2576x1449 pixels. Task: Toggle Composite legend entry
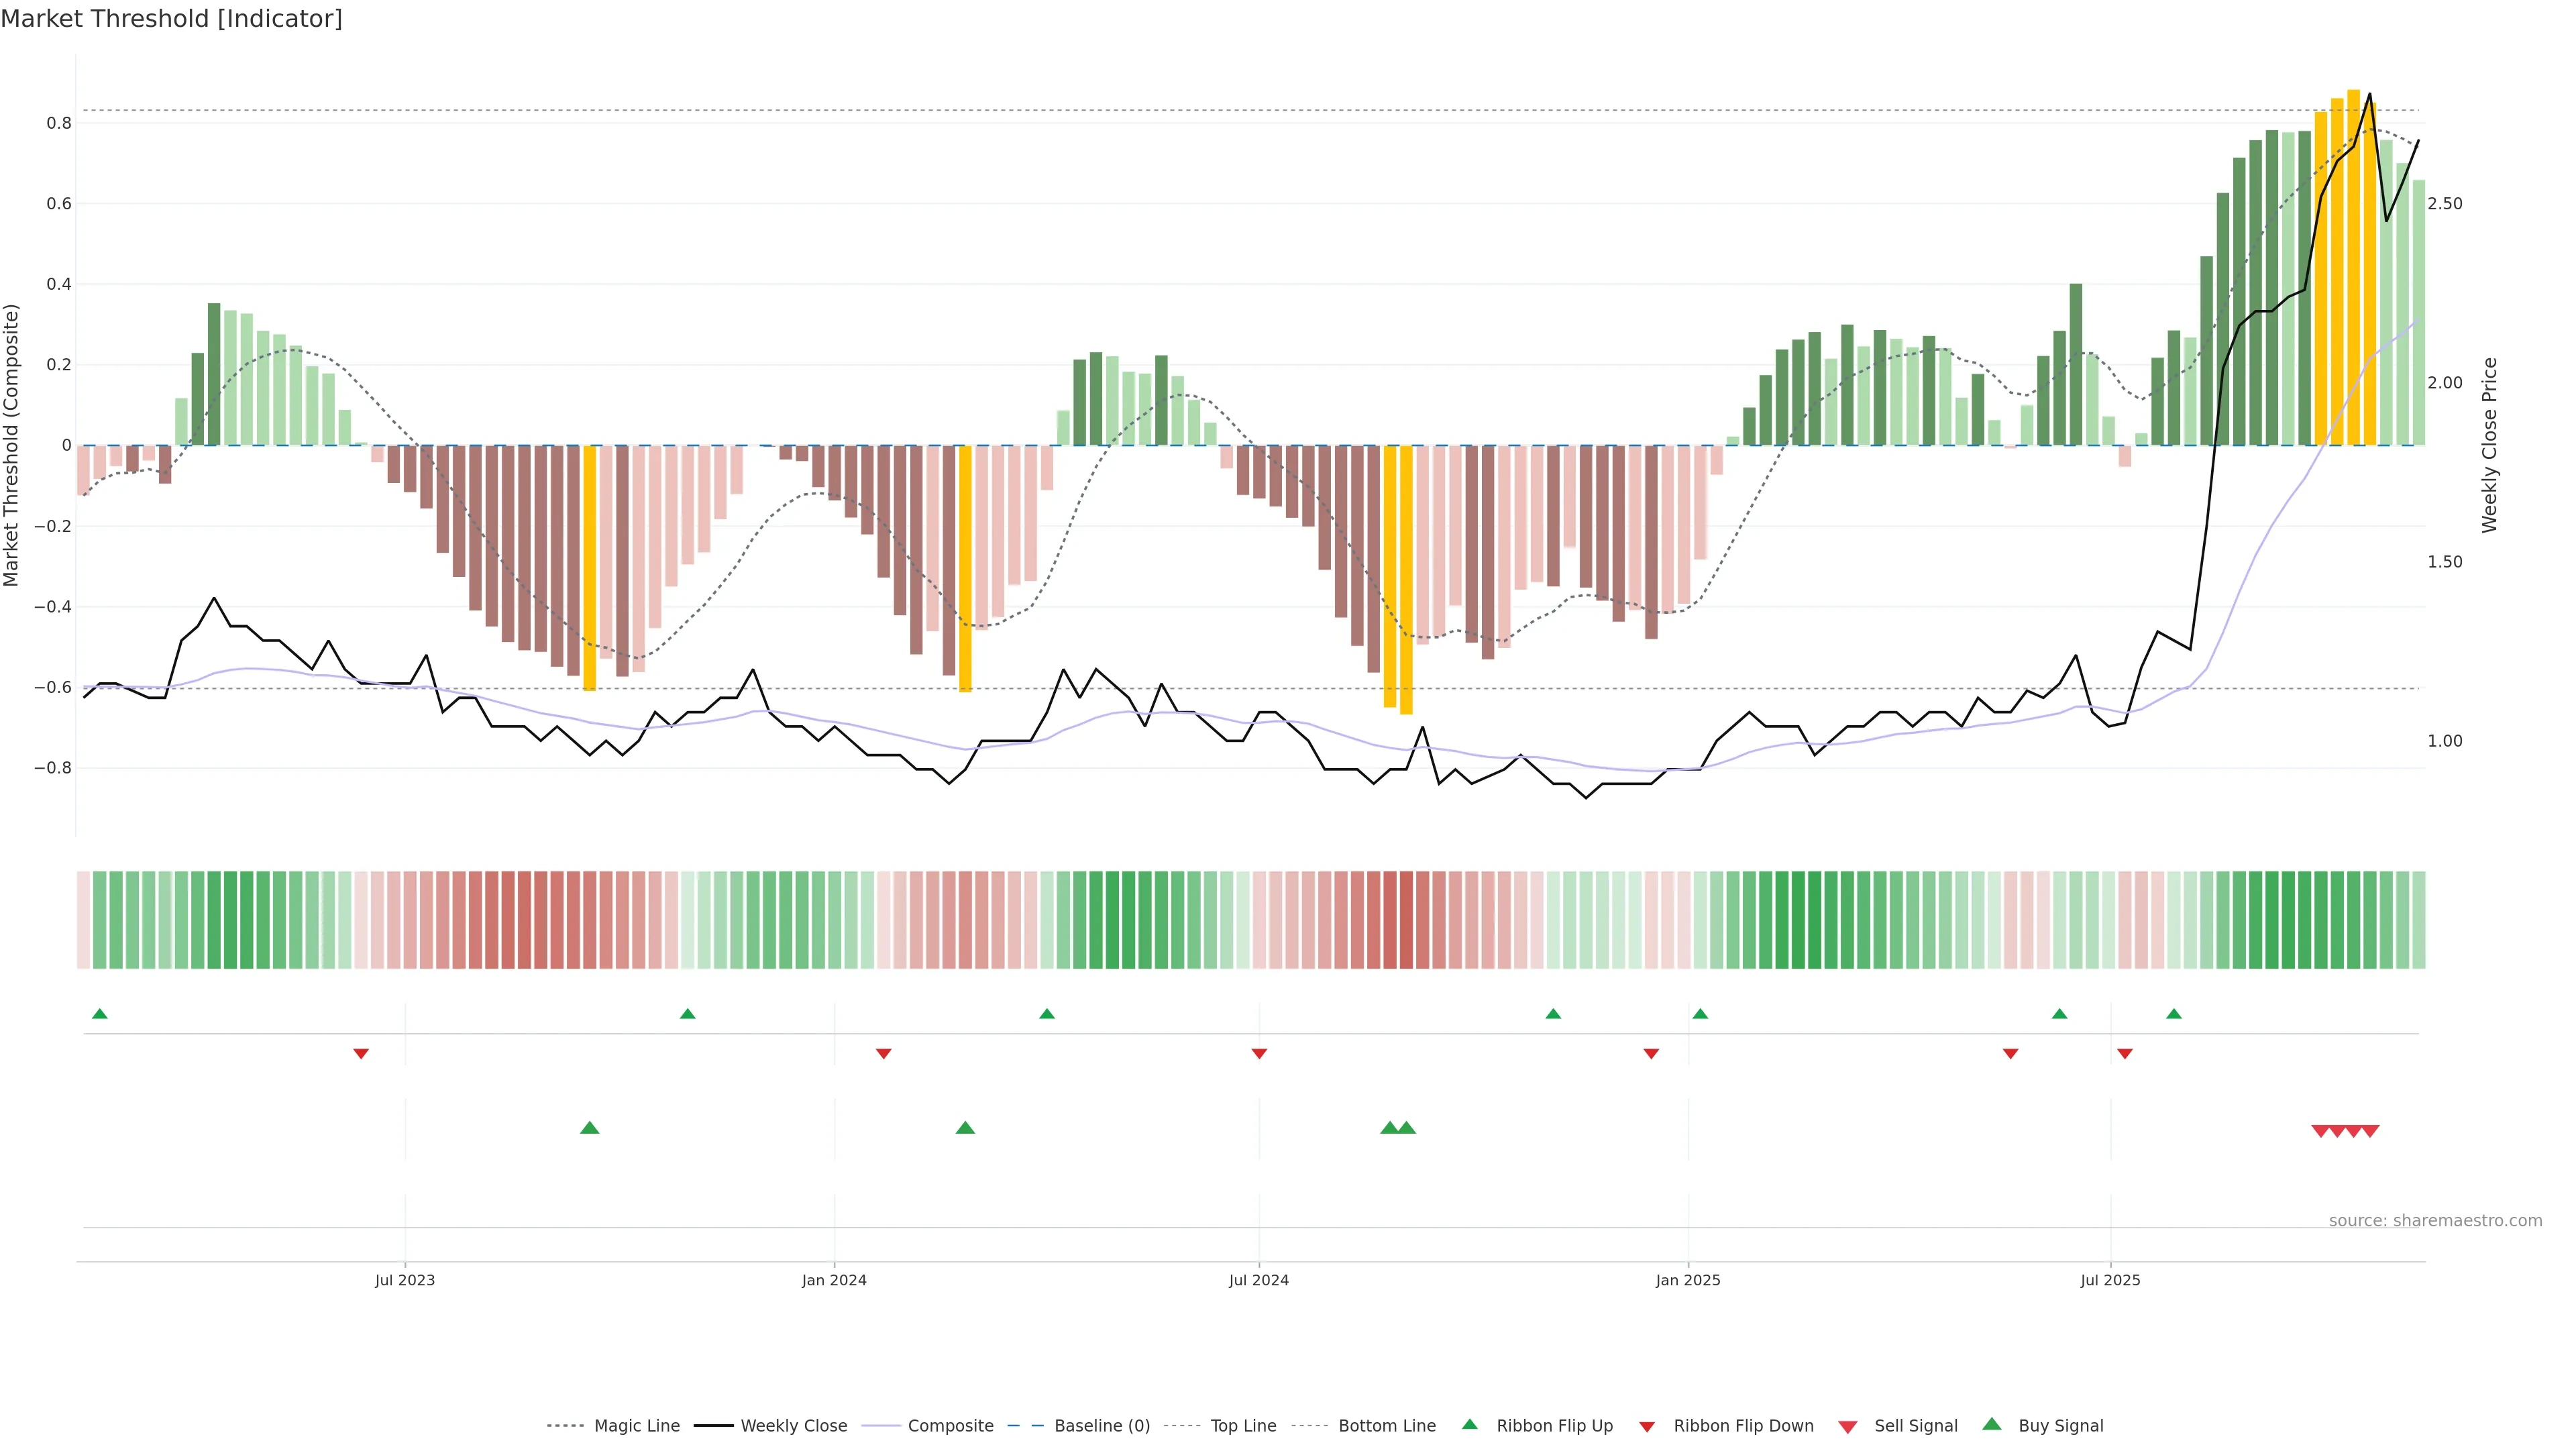(x=950, y=1426)
